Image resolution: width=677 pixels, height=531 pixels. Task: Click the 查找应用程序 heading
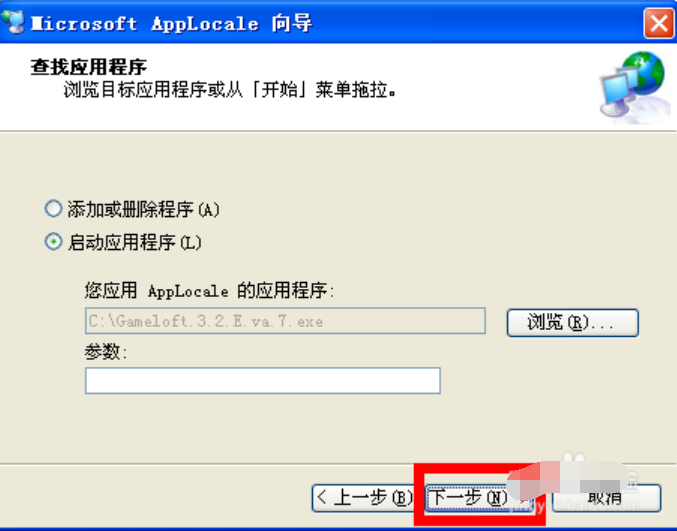(x=89, y=67)
